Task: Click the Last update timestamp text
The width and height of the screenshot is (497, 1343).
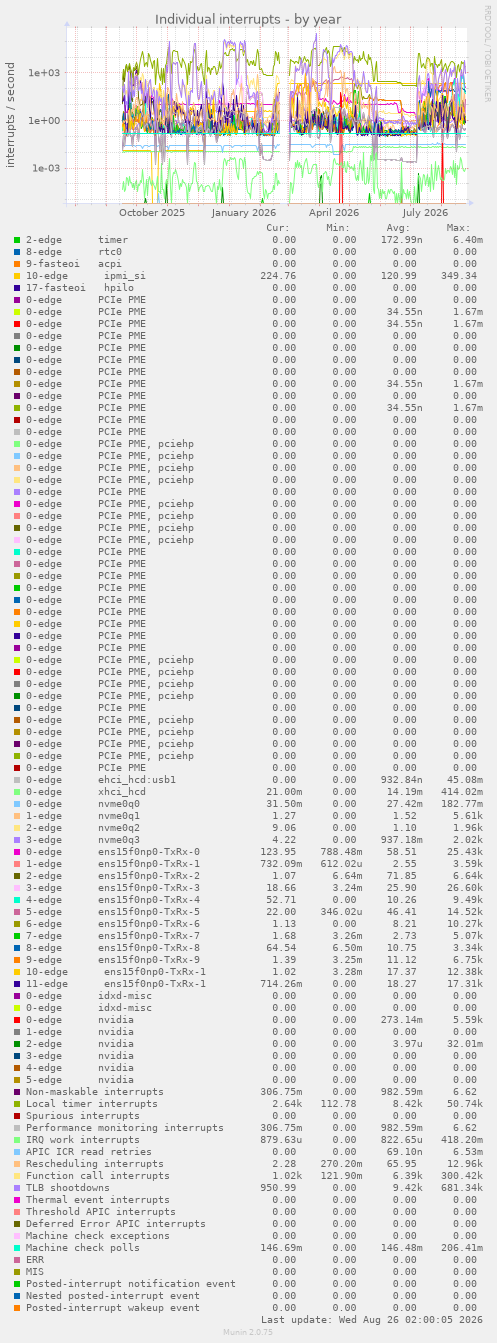Action: 372,1320
